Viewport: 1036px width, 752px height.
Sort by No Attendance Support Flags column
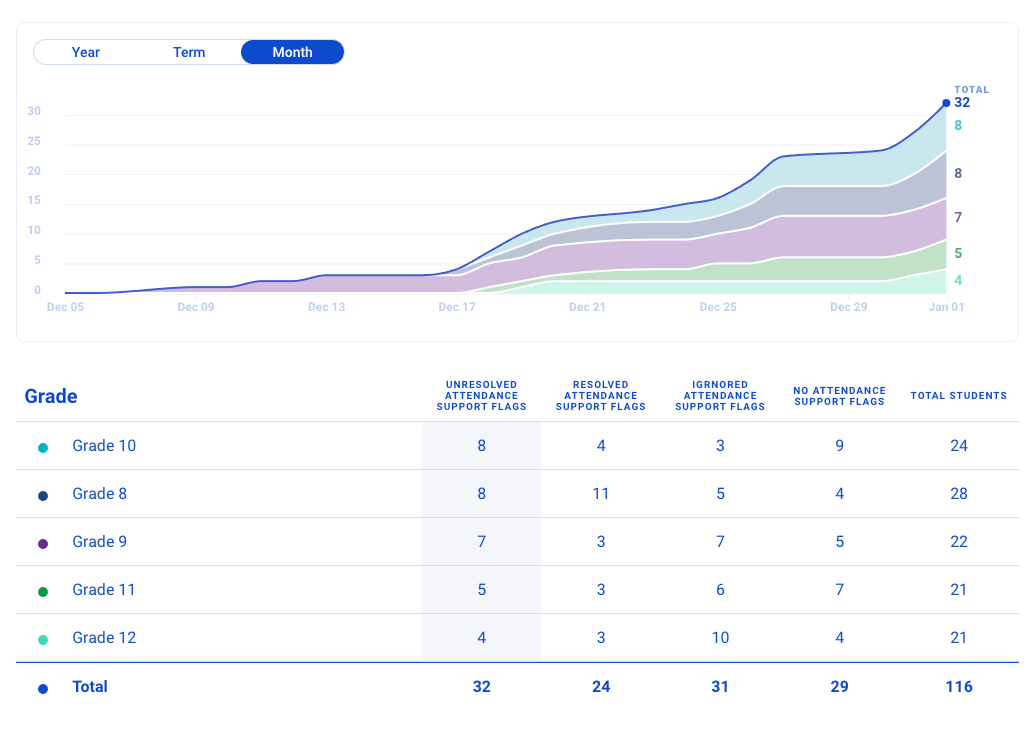click(839, 396)
